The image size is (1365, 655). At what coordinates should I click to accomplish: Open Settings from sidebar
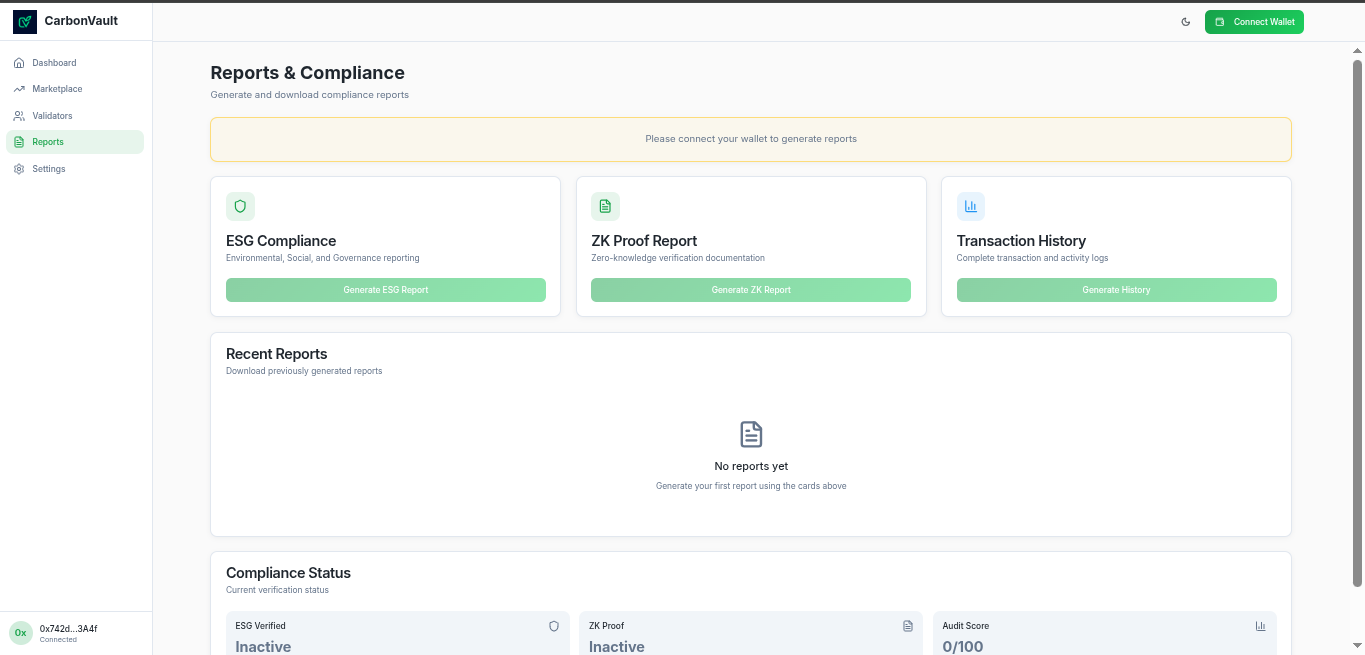[48, 169]
